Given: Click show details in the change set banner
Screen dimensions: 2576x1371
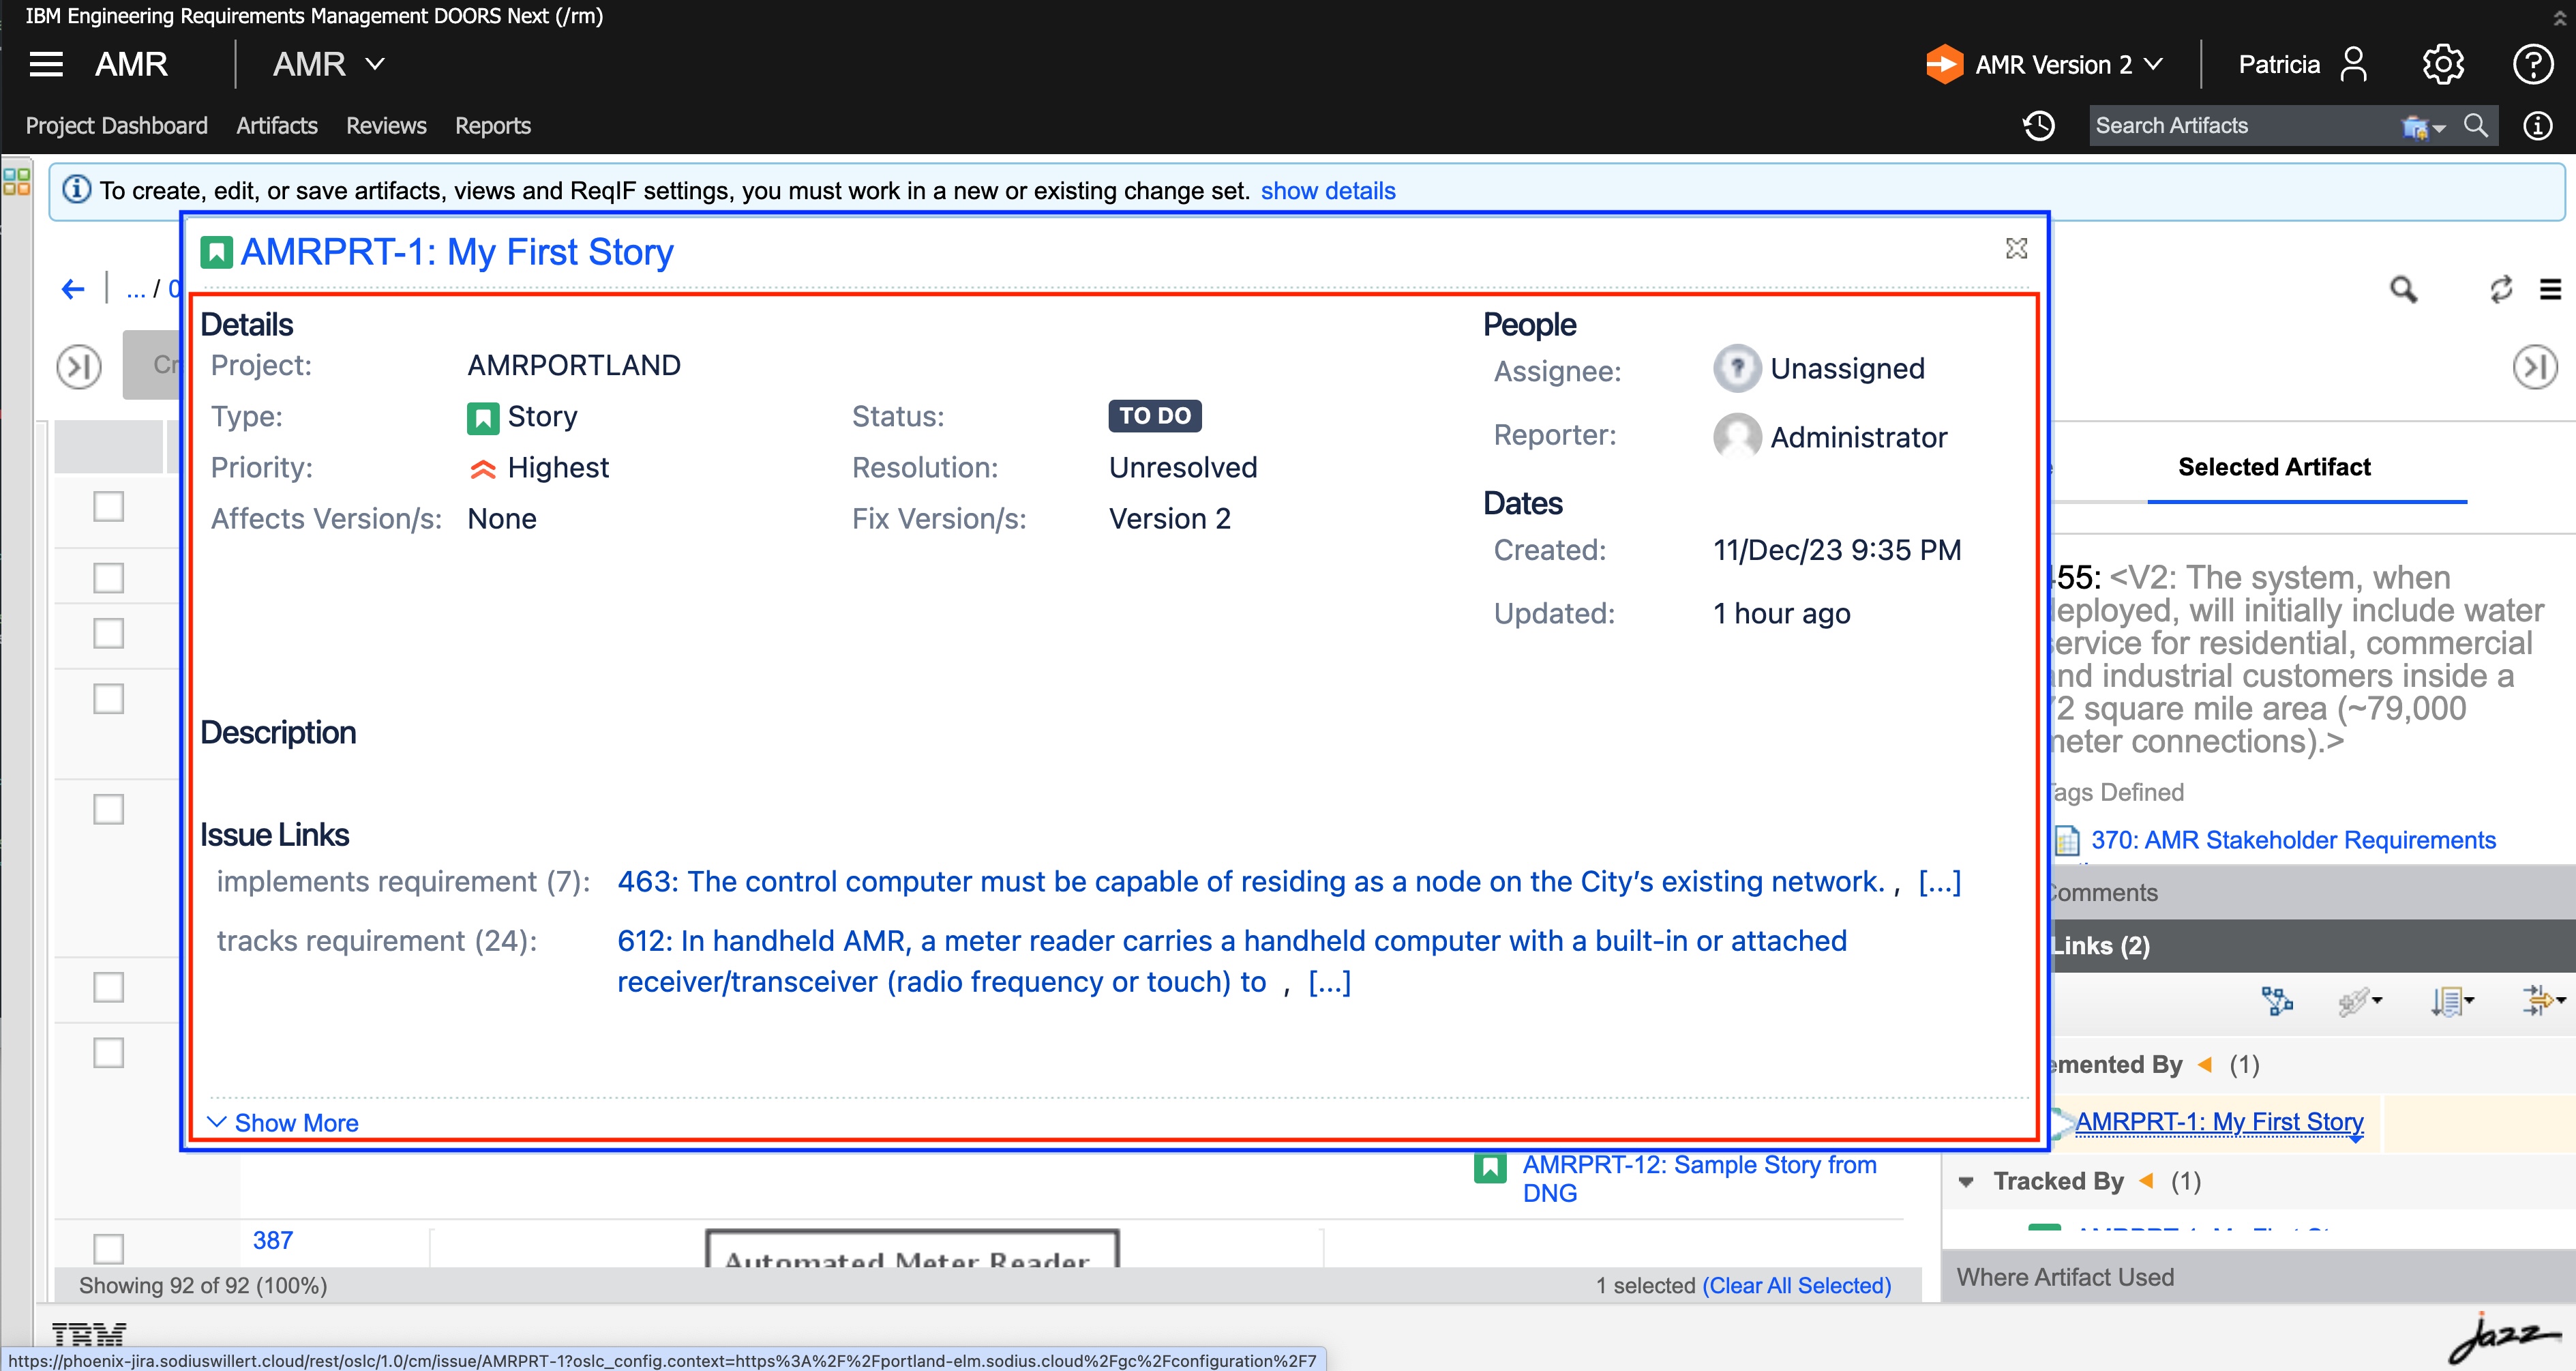Looking at the screenshot, I should click(x=1327, y=190).
